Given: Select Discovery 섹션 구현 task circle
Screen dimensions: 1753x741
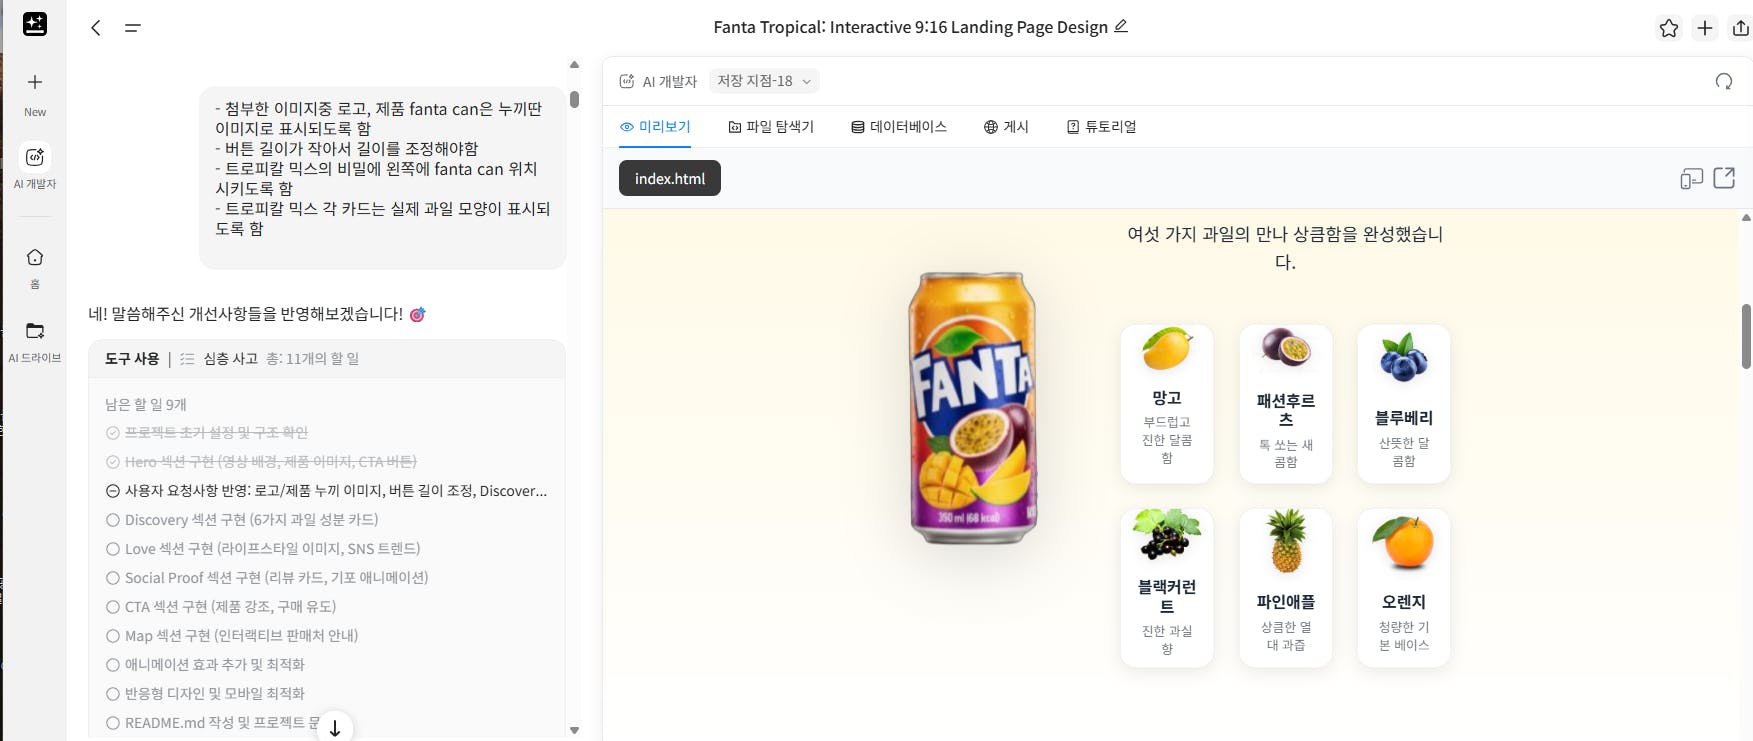Looking at the screenshot, I should point(113,520).
